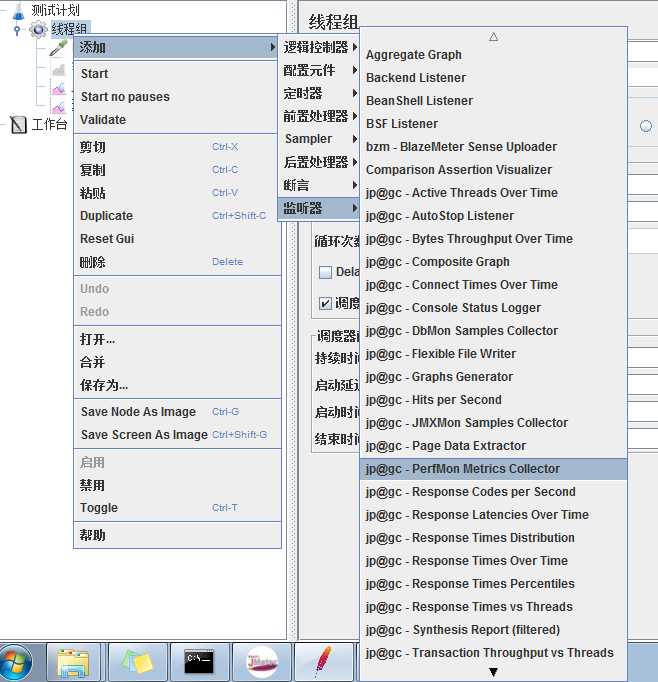Expand 后置处理器 submenu
The height and width of the screenshot is (682, 658).
tap(320, 162)
